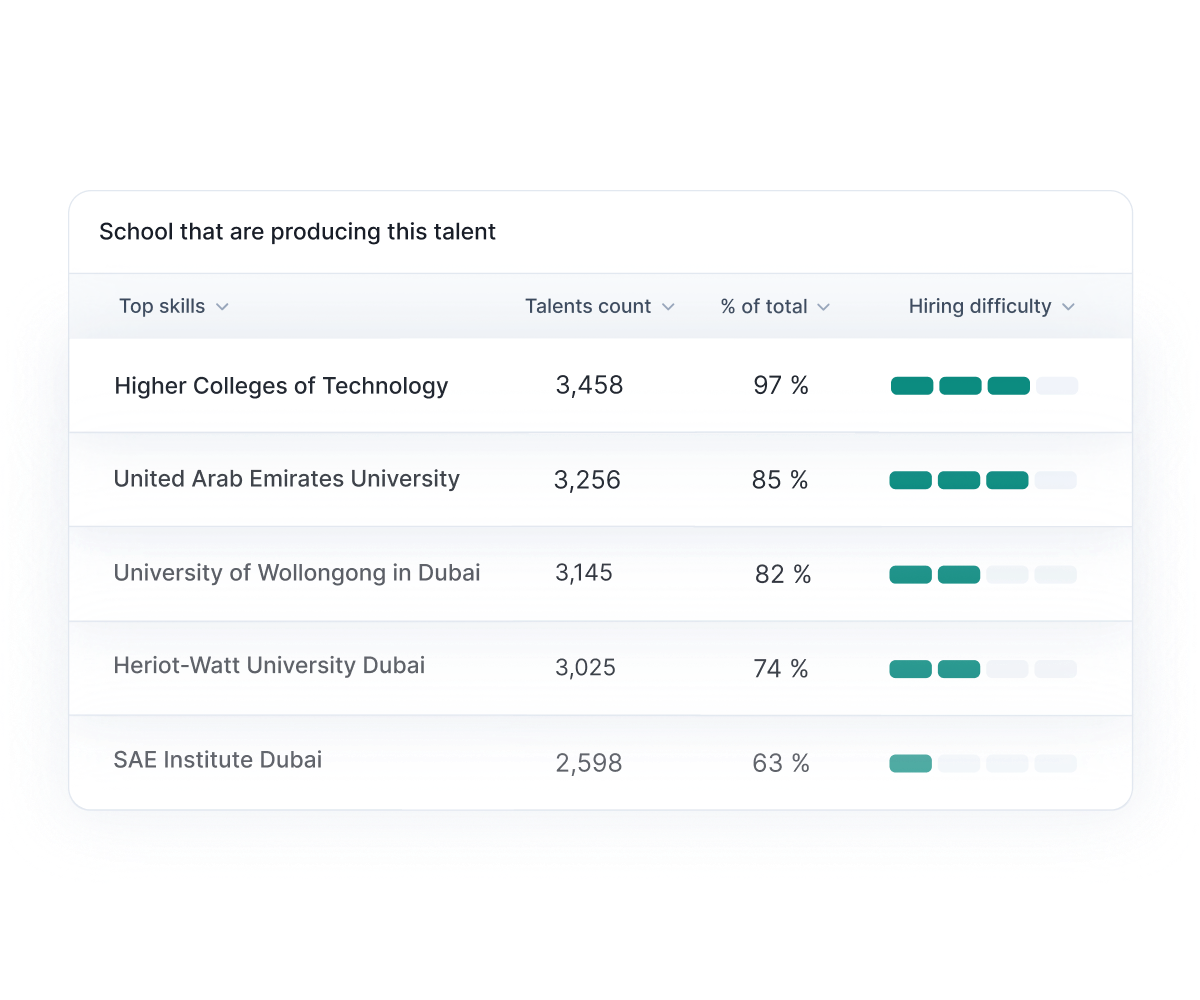This screenshot has height=1000, width=1200.
Task: Click the Top skills column header
Action: point(162,307)
